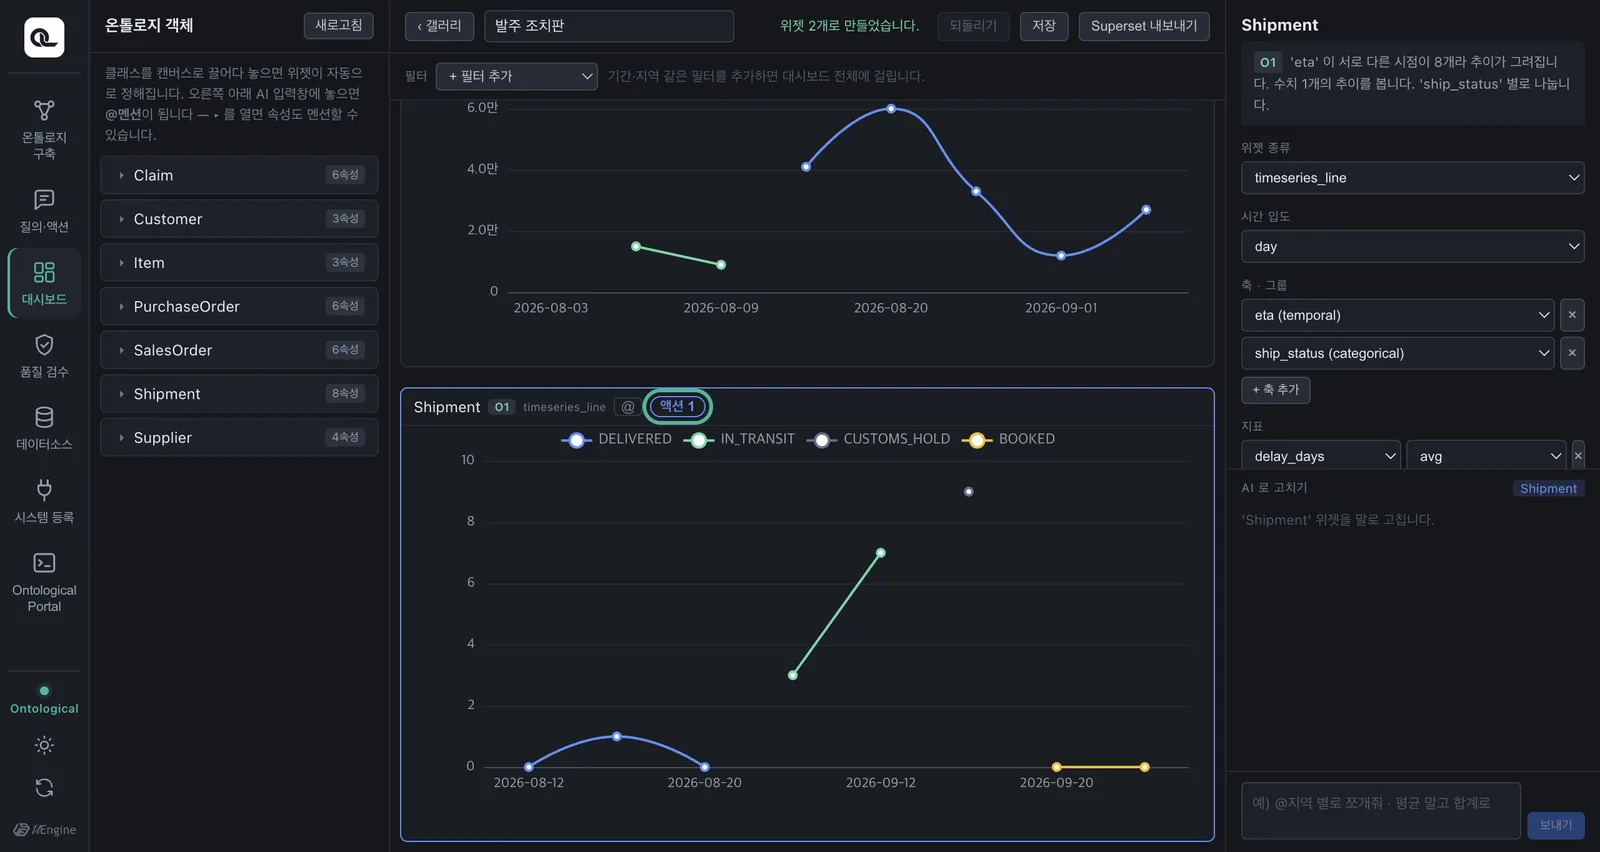Viewport: 1600px width, 852px height.
Task: Click the dashboard name field 발주 조치판
Action: tap(609, 26)
